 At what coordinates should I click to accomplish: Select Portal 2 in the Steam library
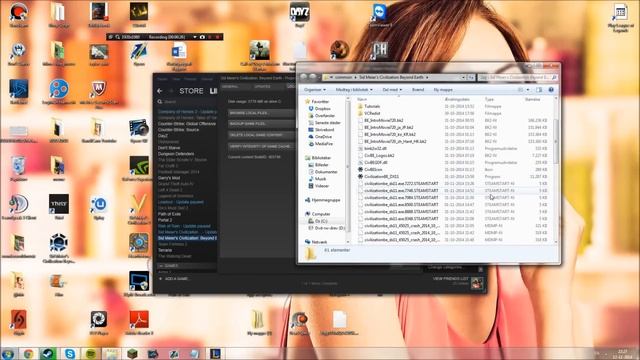[x=165, y=220]
